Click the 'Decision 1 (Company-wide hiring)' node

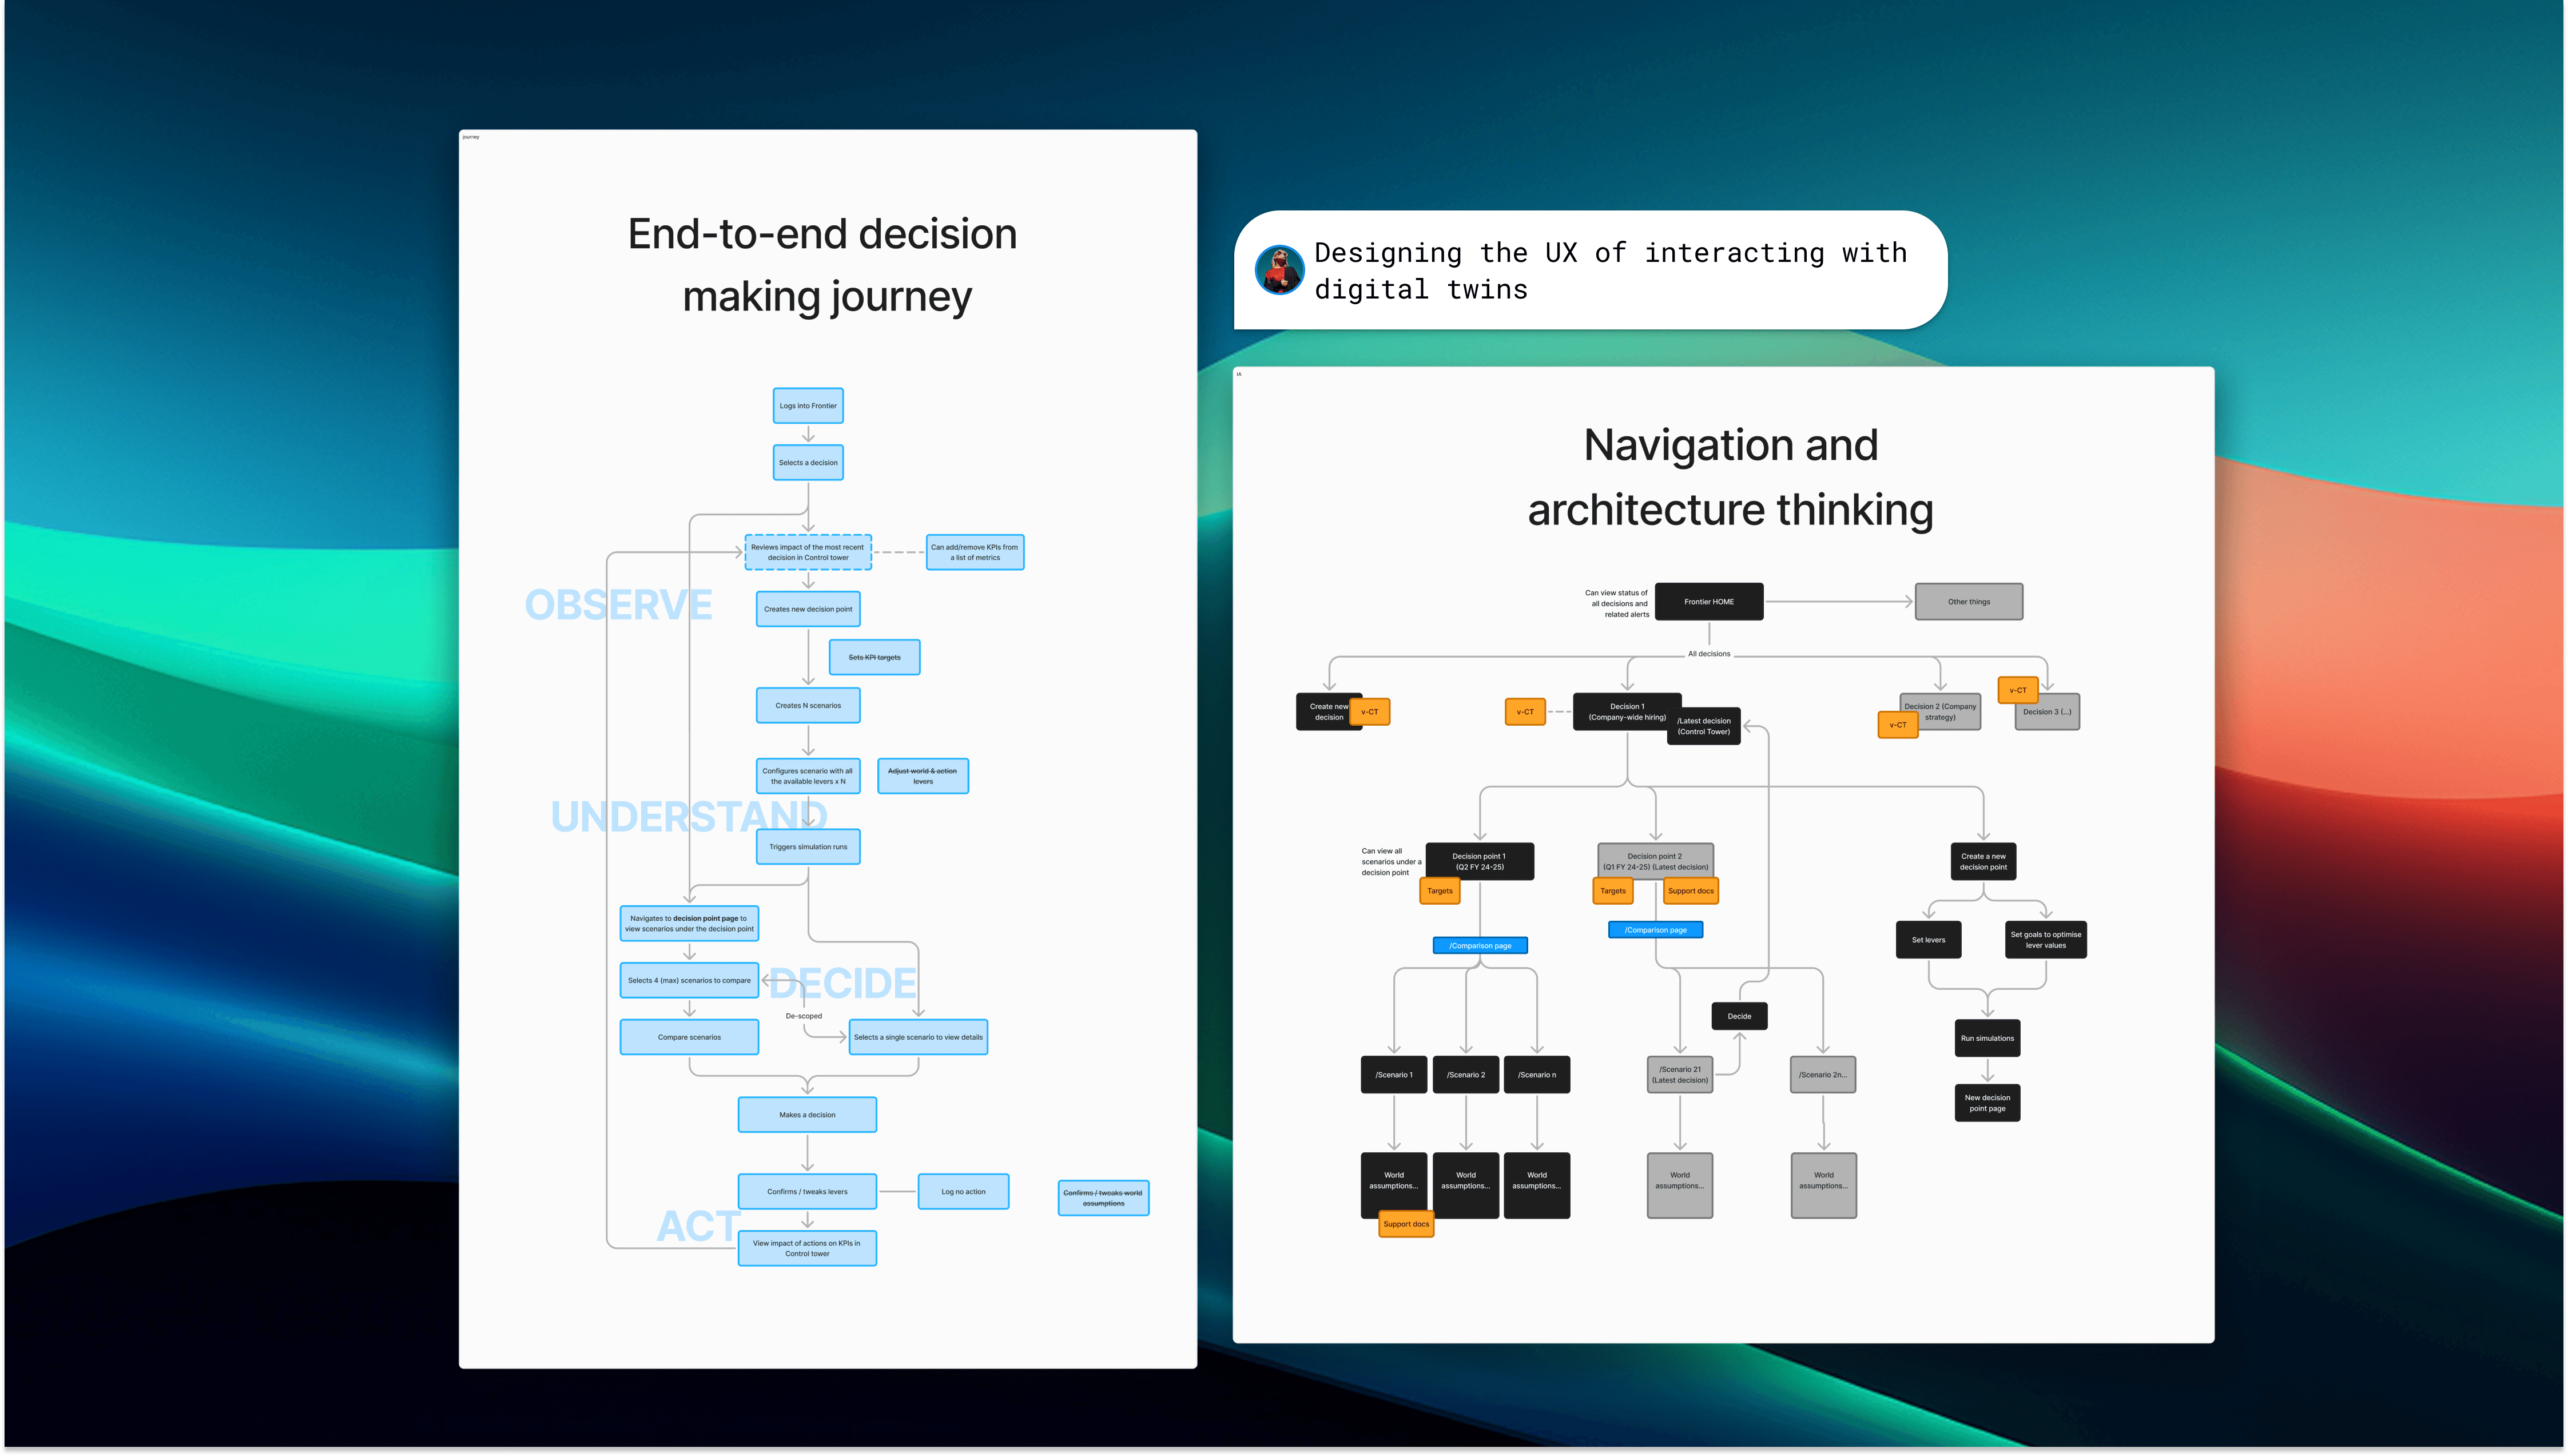(x=1626, y=712)
